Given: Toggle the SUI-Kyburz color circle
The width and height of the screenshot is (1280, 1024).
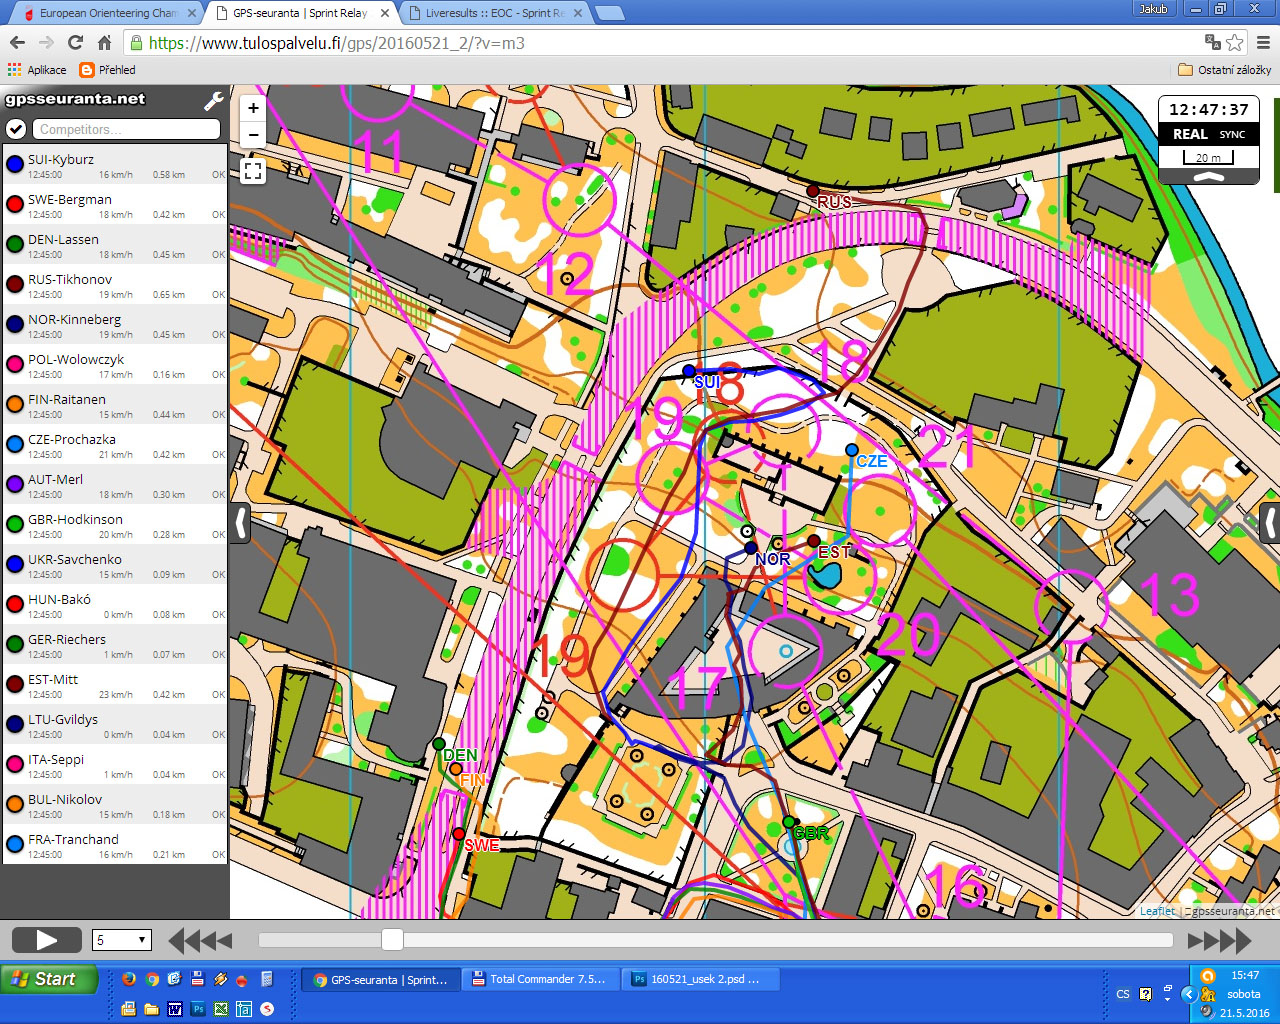Looking at the screenshot, I should pyautogui.click(x=15, y=164).
